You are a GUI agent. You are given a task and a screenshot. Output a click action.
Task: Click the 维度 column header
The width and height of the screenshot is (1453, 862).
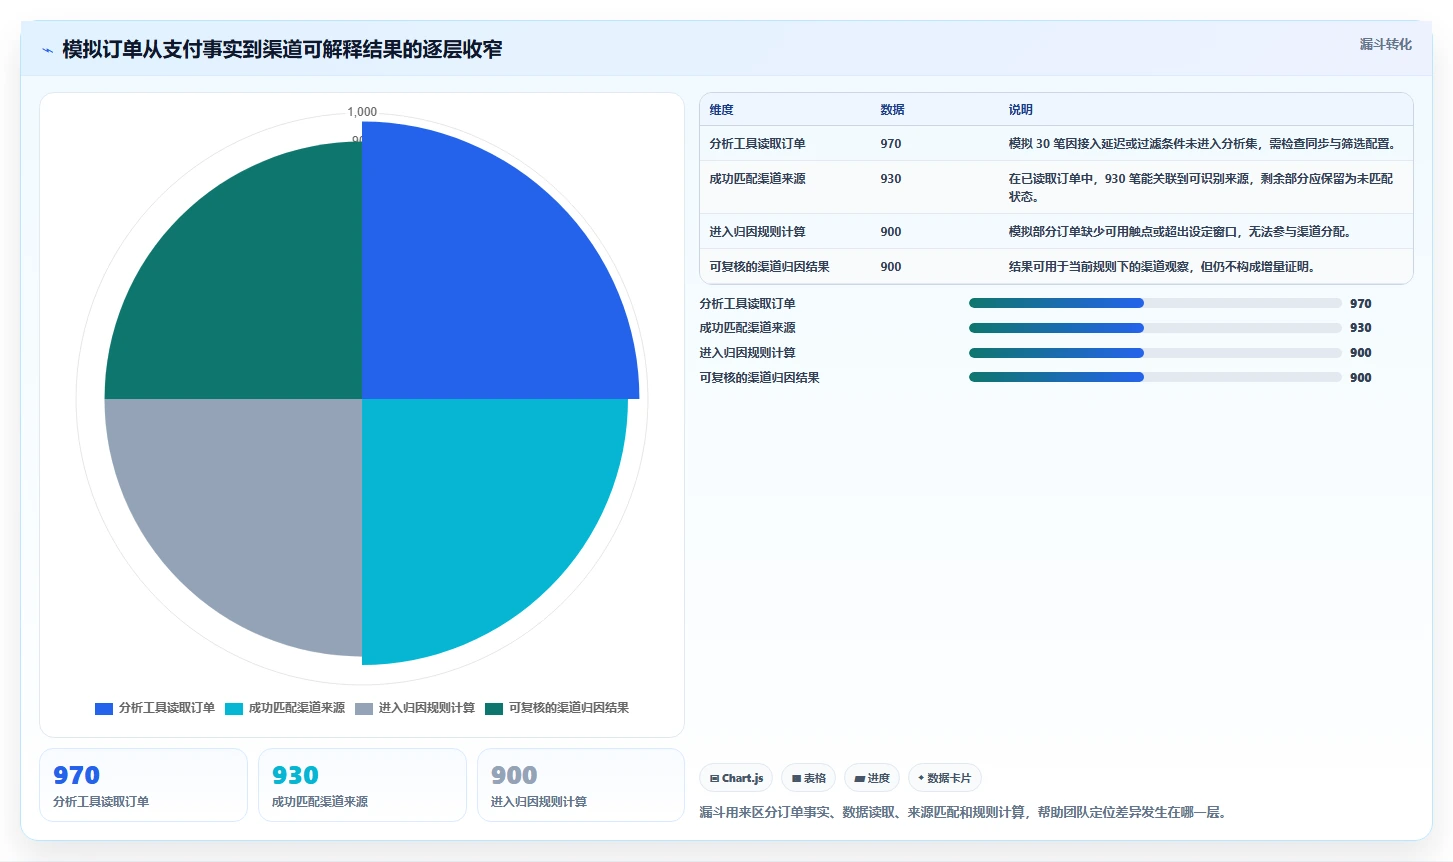tap(721, 110)
